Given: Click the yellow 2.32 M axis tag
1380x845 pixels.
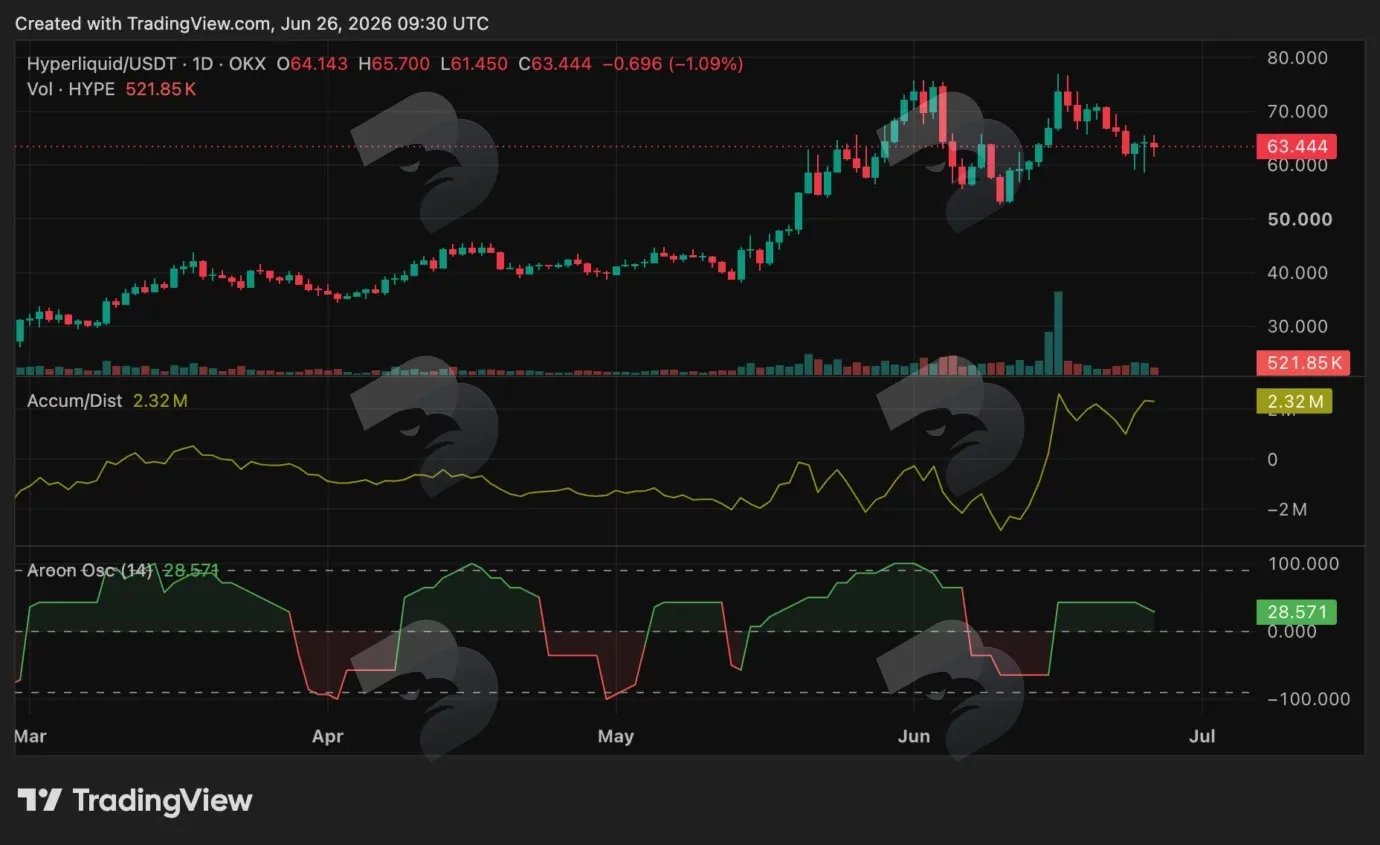Looking at the screenshot, I should [x=1294, y=402].
